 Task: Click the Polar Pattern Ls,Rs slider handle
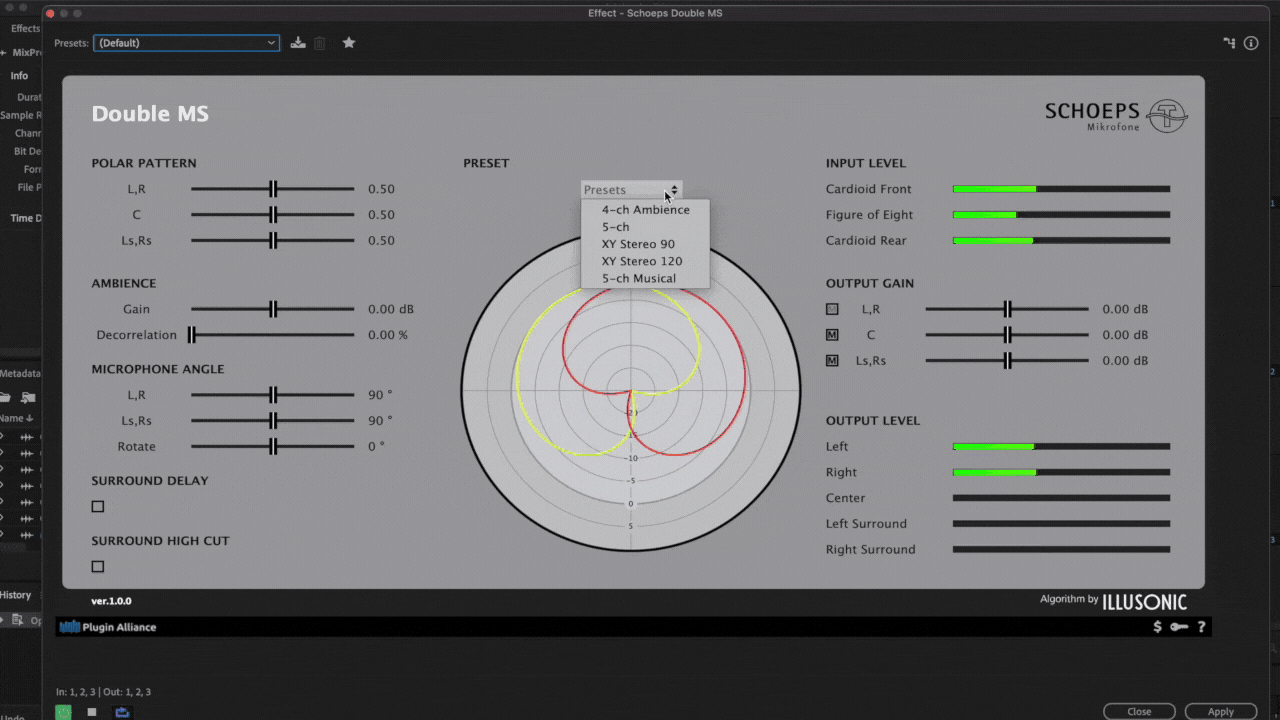coord(273,241)
